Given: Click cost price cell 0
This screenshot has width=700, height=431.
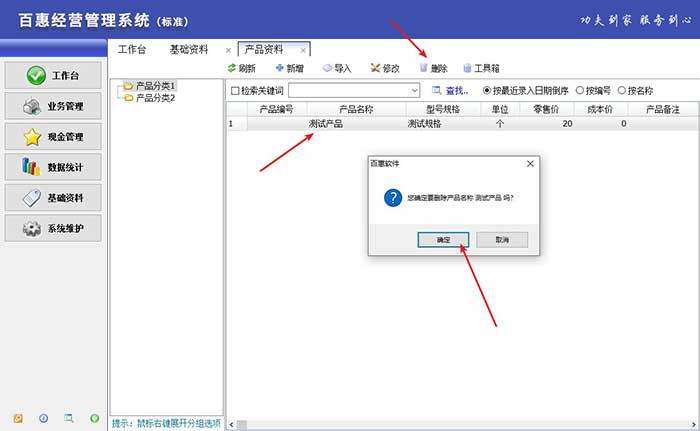Looking at the screenshot, I should [601, 124].
